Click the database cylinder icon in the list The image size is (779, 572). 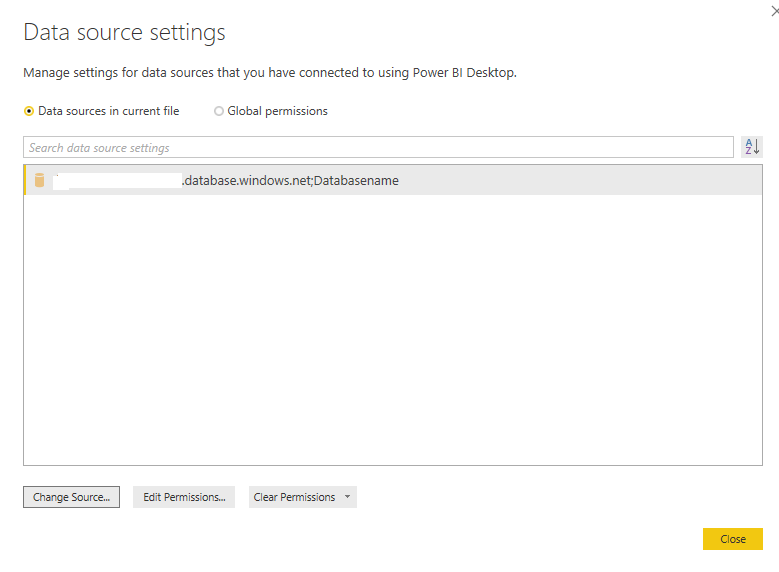click(40, 180)
